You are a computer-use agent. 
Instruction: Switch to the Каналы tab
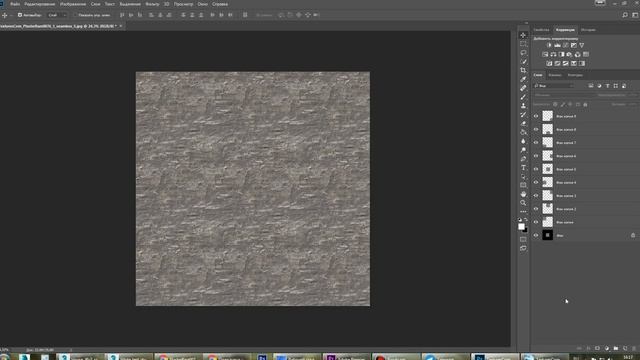(x=555, y=75)
